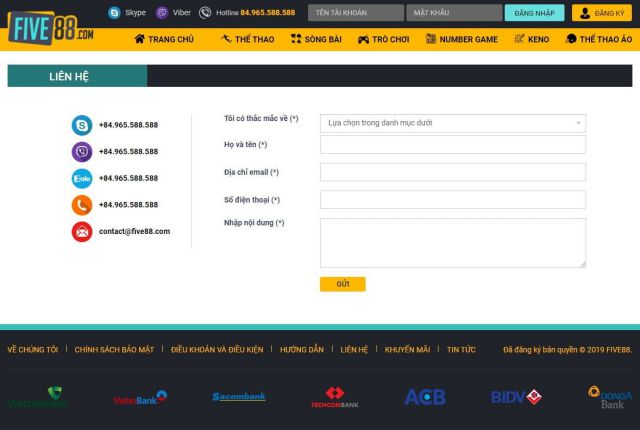Screen dimensions: 640x430
Task: Focus the Nhập nội dung text area
Action: (453, 243)
